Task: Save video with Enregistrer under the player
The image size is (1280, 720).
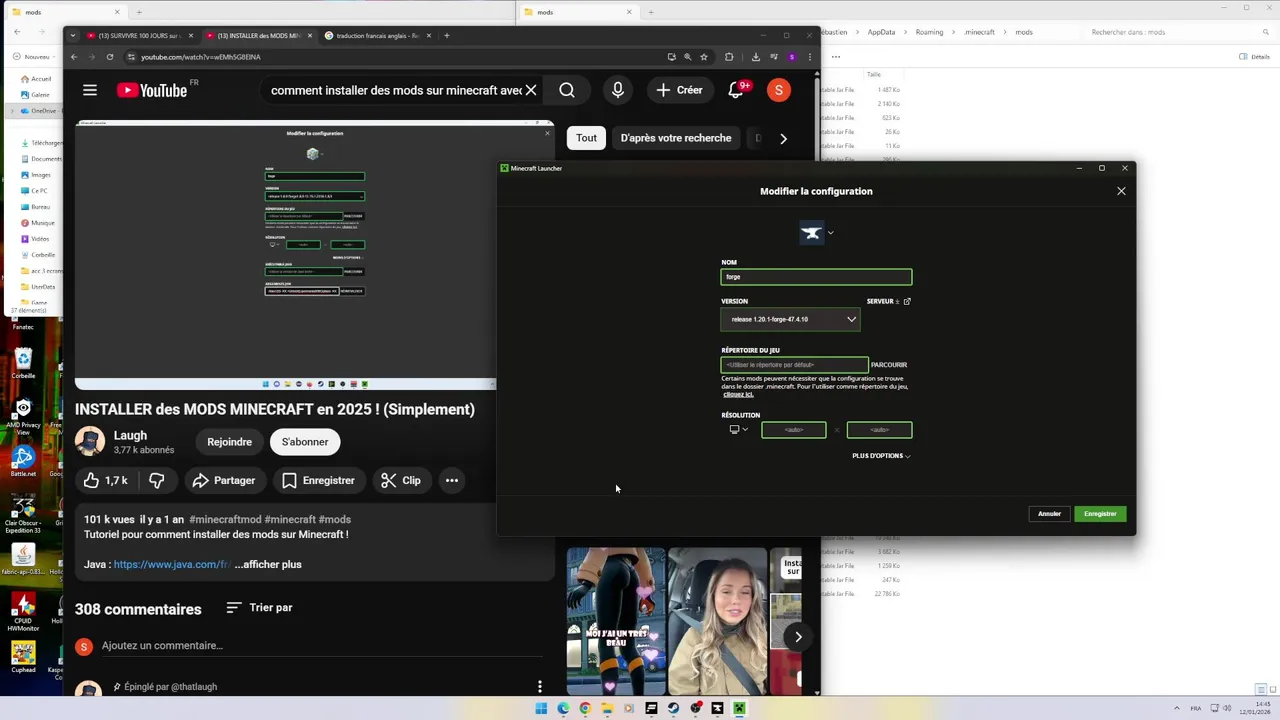Action: 318,480
